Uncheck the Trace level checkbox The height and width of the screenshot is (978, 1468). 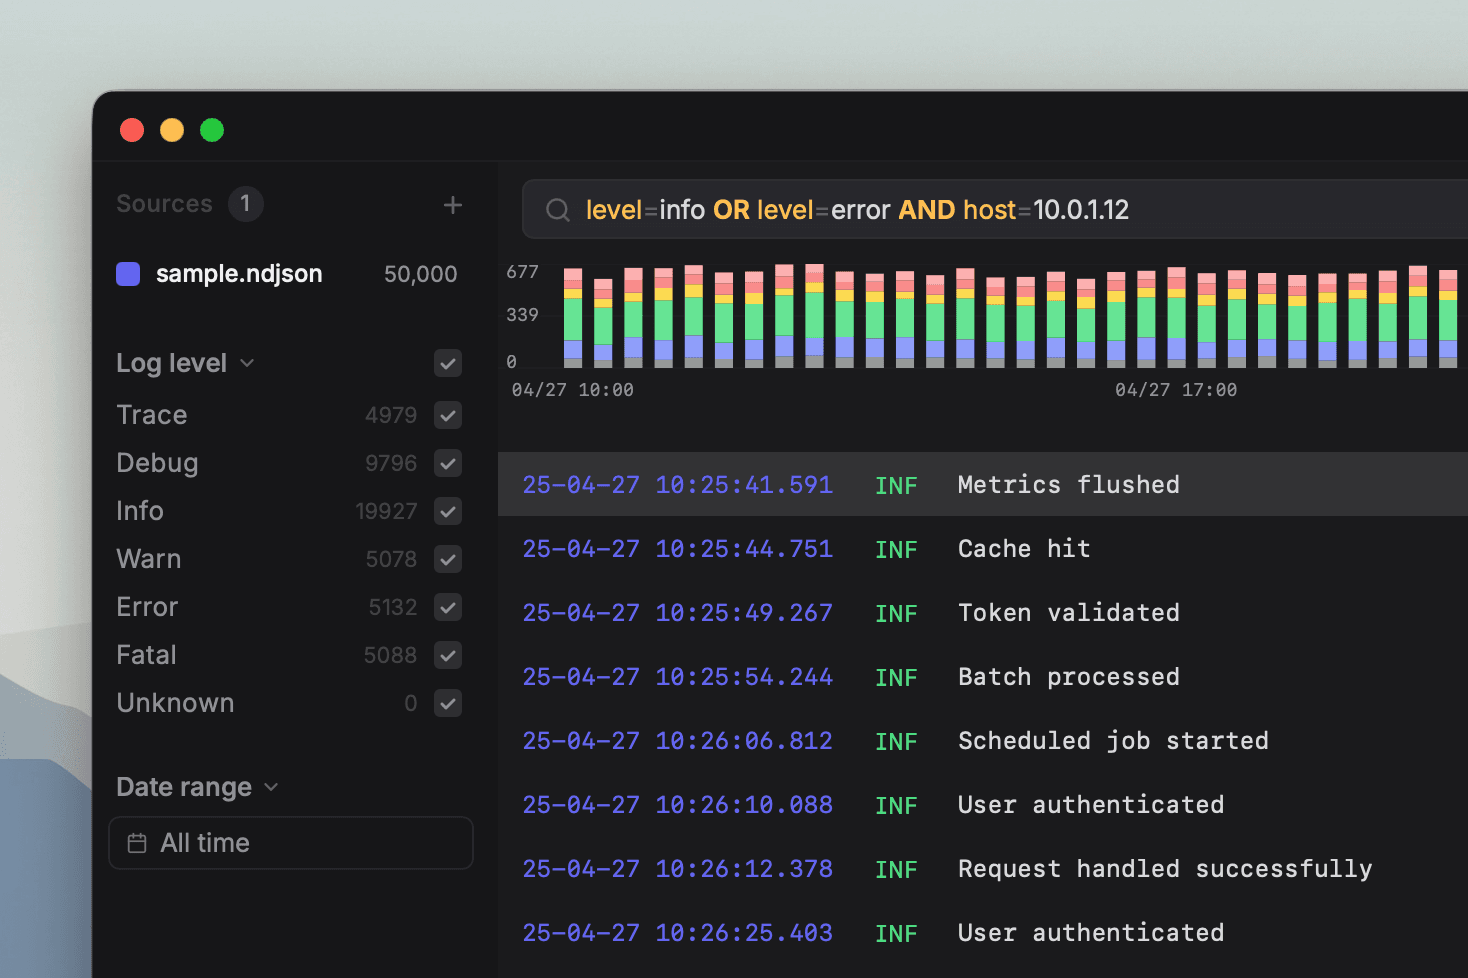point(448,415)
